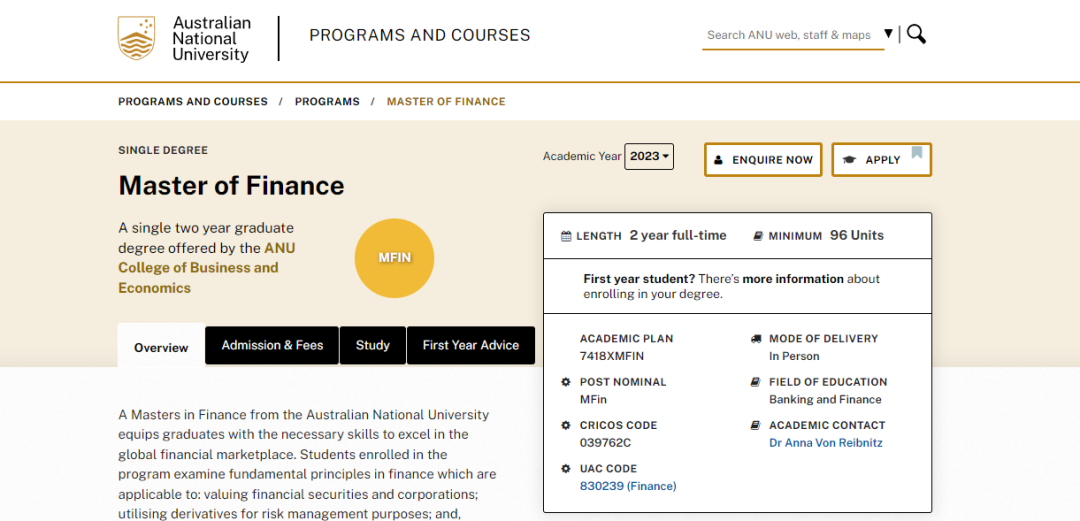Click the Master of Finance heading
The height and width of the screenshot is (521, 1080).
tap(231, 185)
